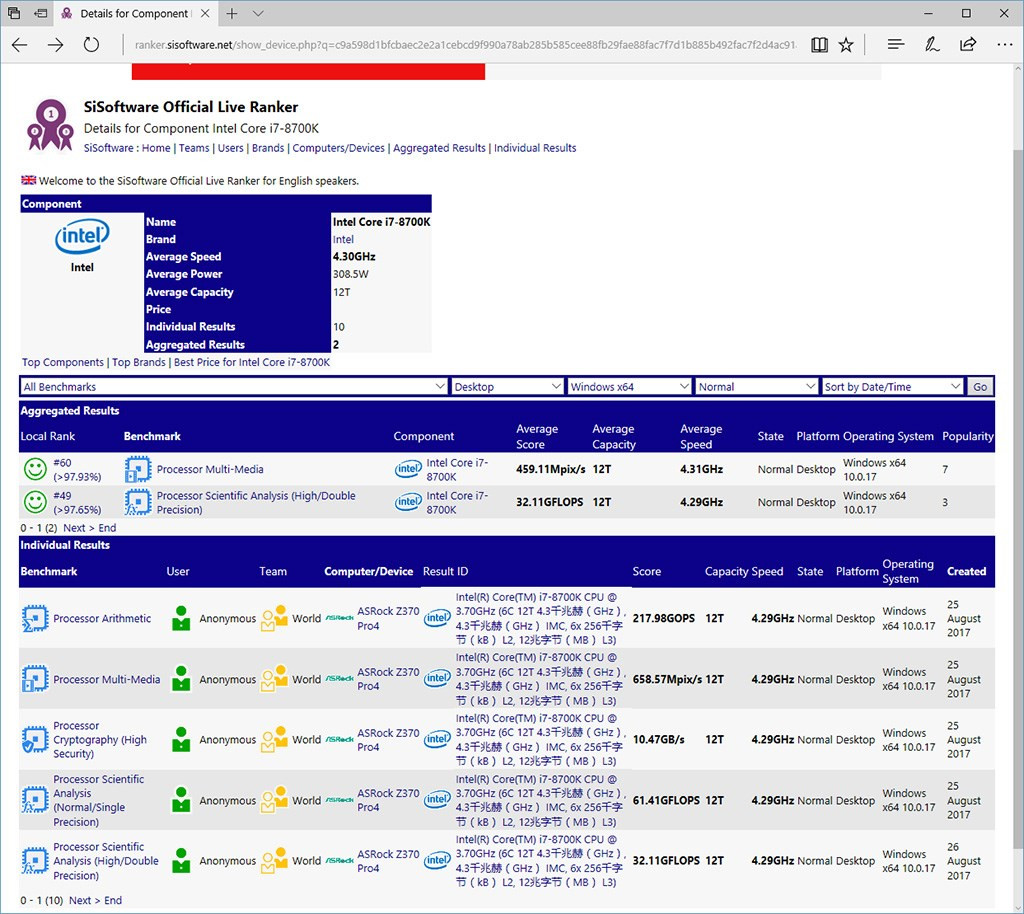Click the Top Brands link
1024x914 pixels.
[x=138, y=362]
